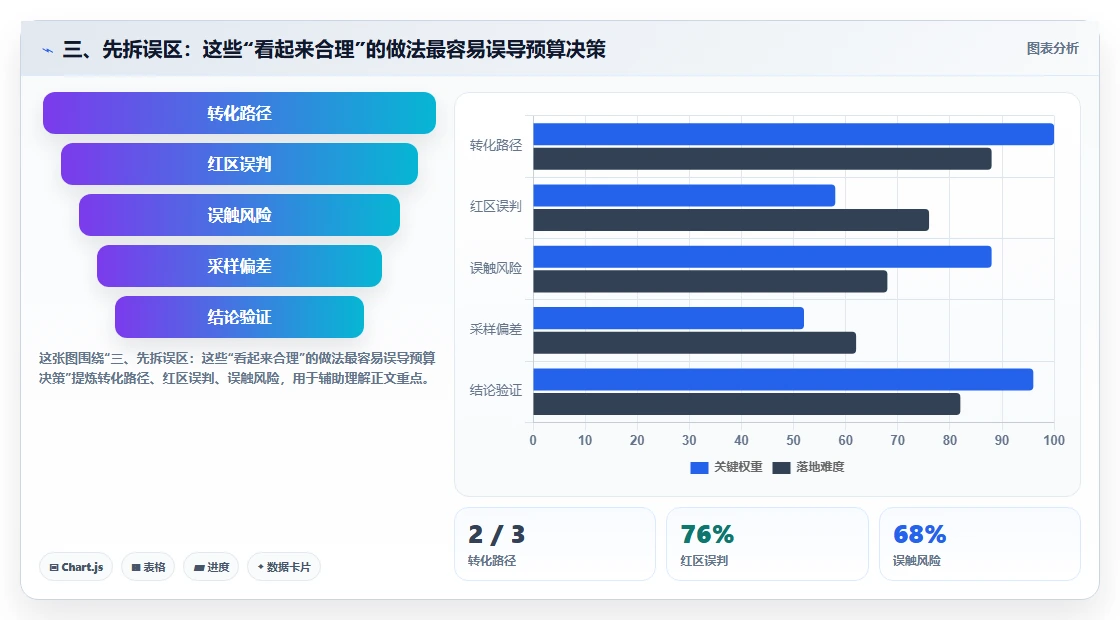Click the small icon before the section title
Screen dimensions: 1120x620
pyautogui.click(x=48, y=50)
